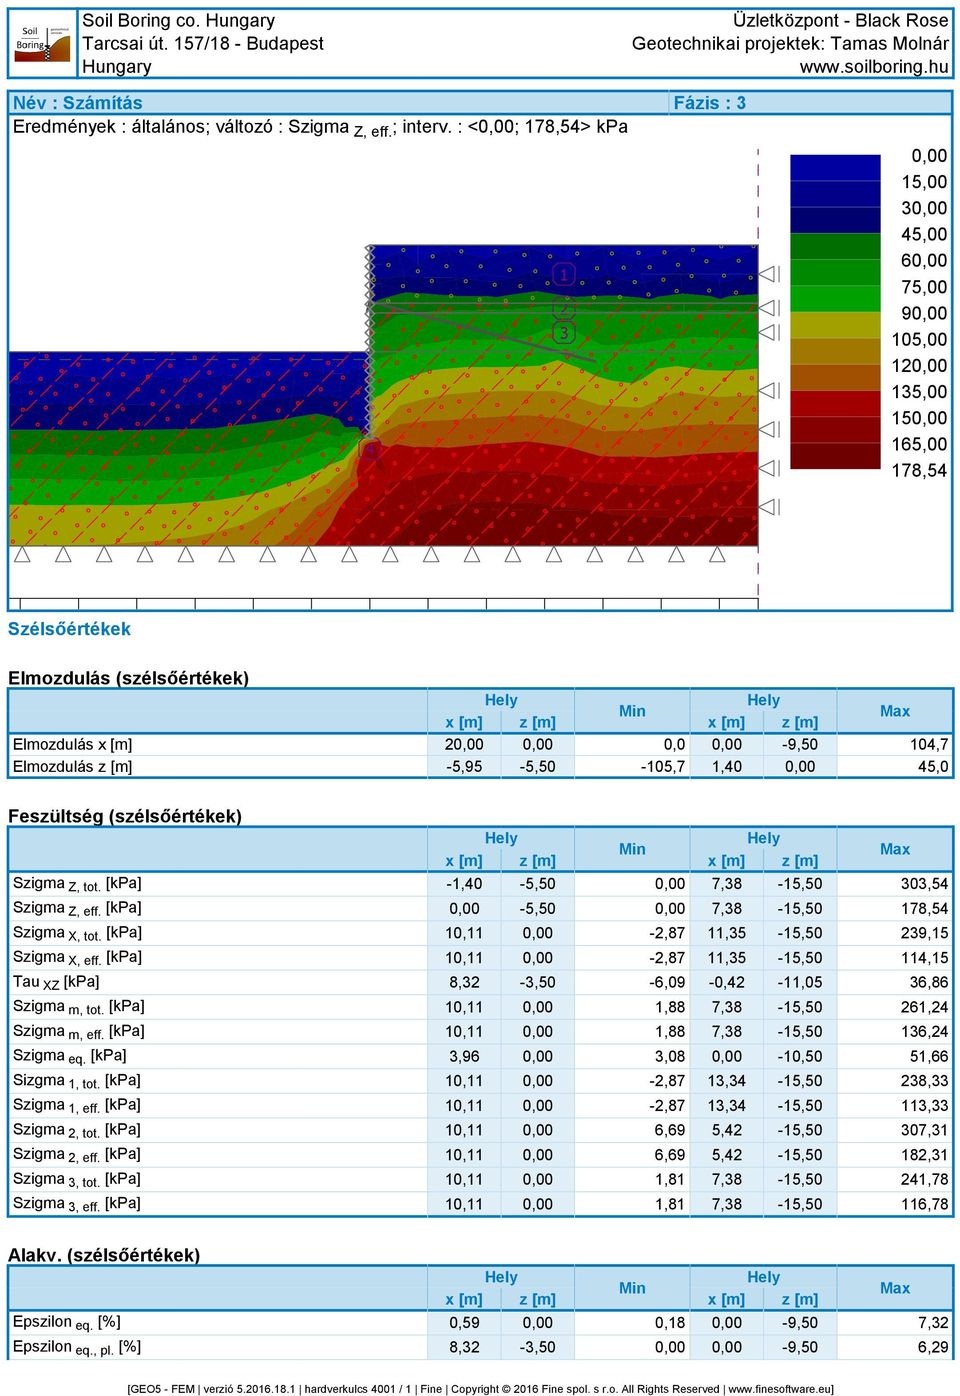The image size is (960, 1396).
Task: Click legend value 105,00
Action: [919, 339]
